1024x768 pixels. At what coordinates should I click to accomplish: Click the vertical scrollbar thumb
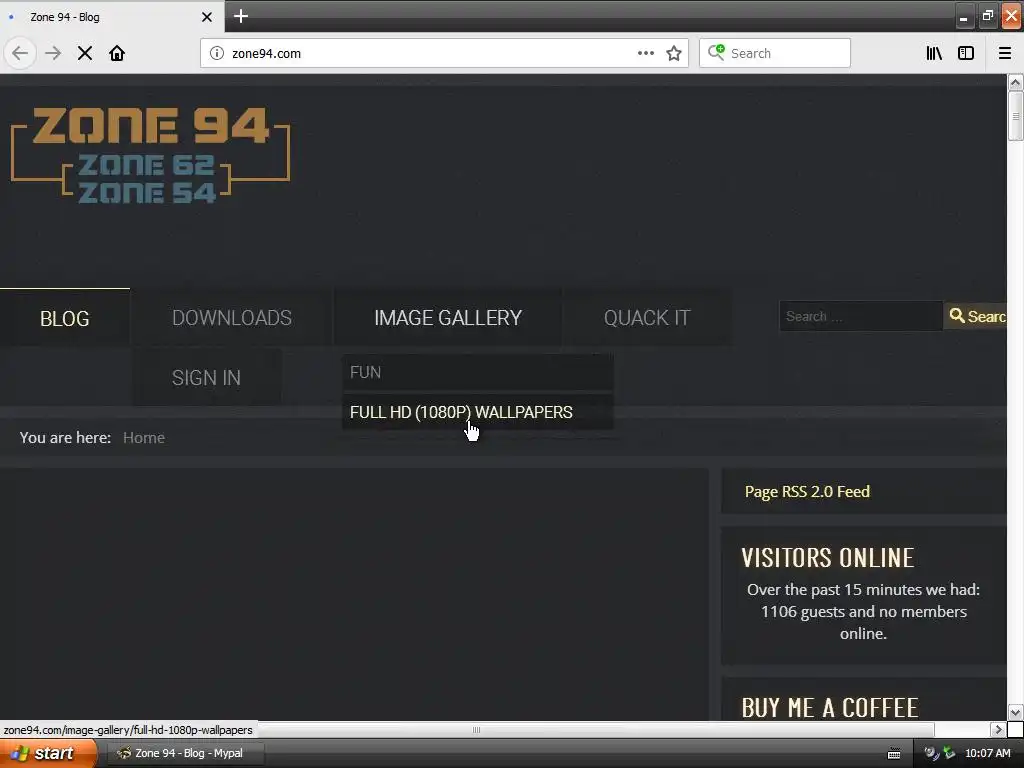(1015, 116)
